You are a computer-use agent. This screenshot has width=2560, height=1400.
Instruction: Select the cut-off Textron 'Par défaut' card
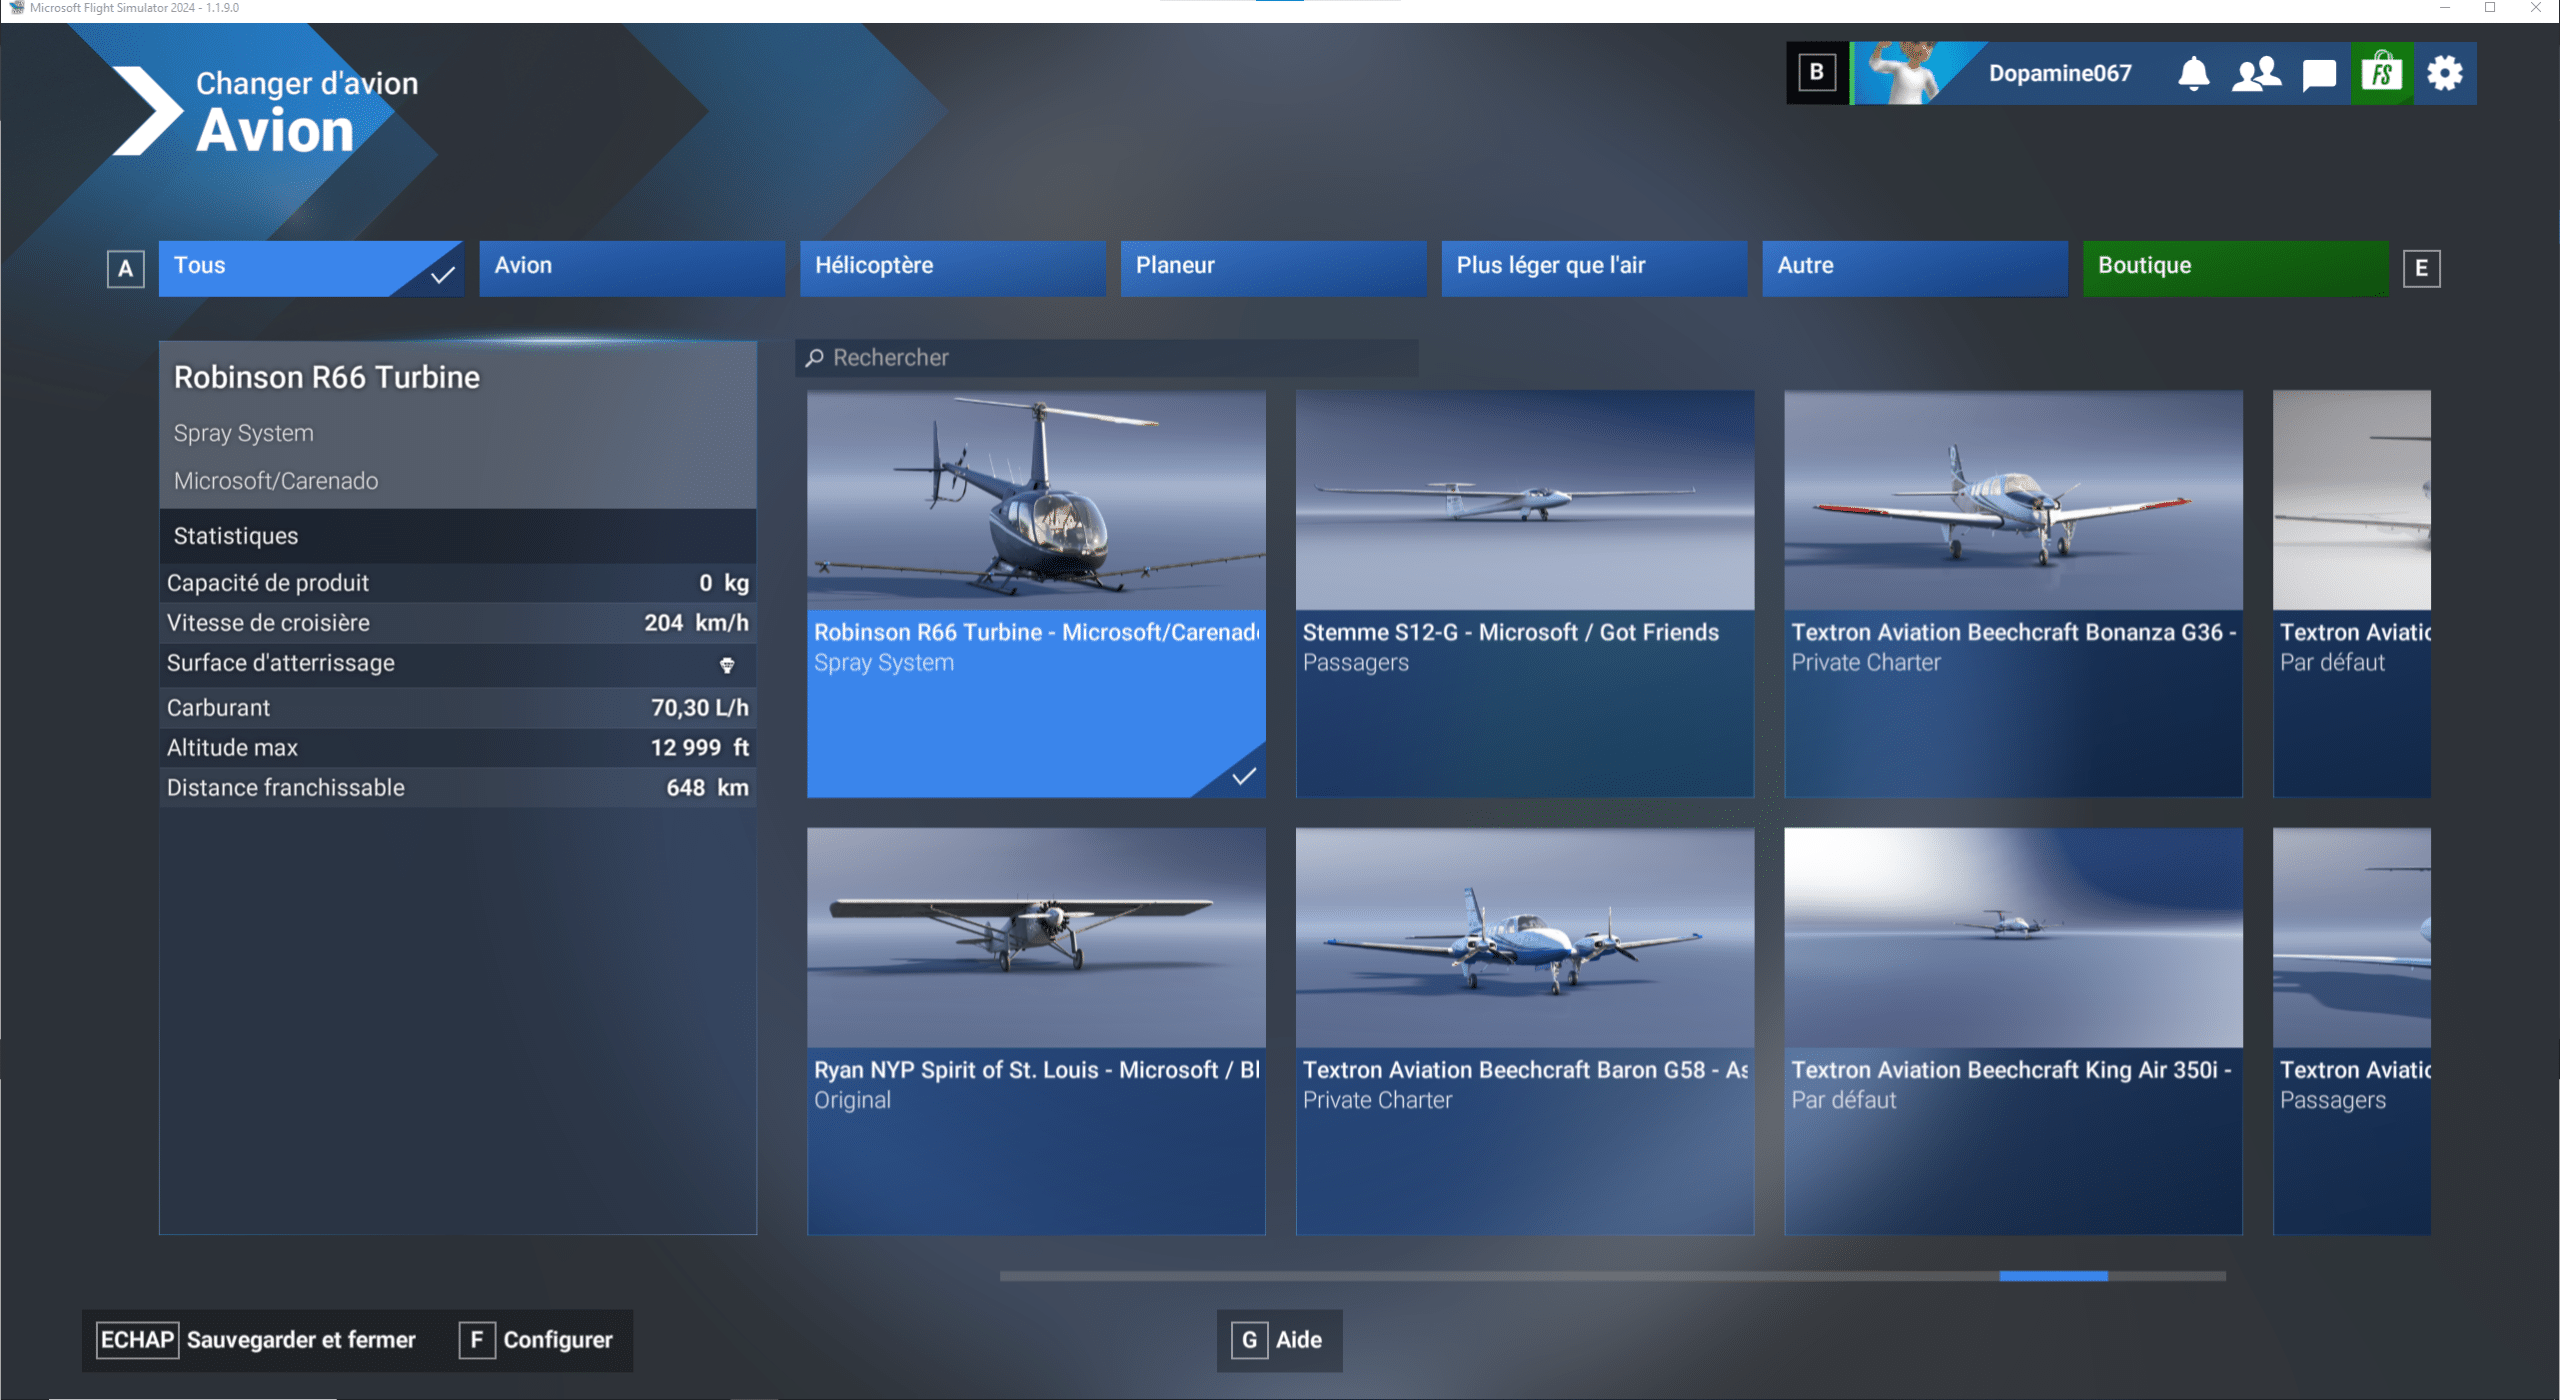coord(2352,593)
